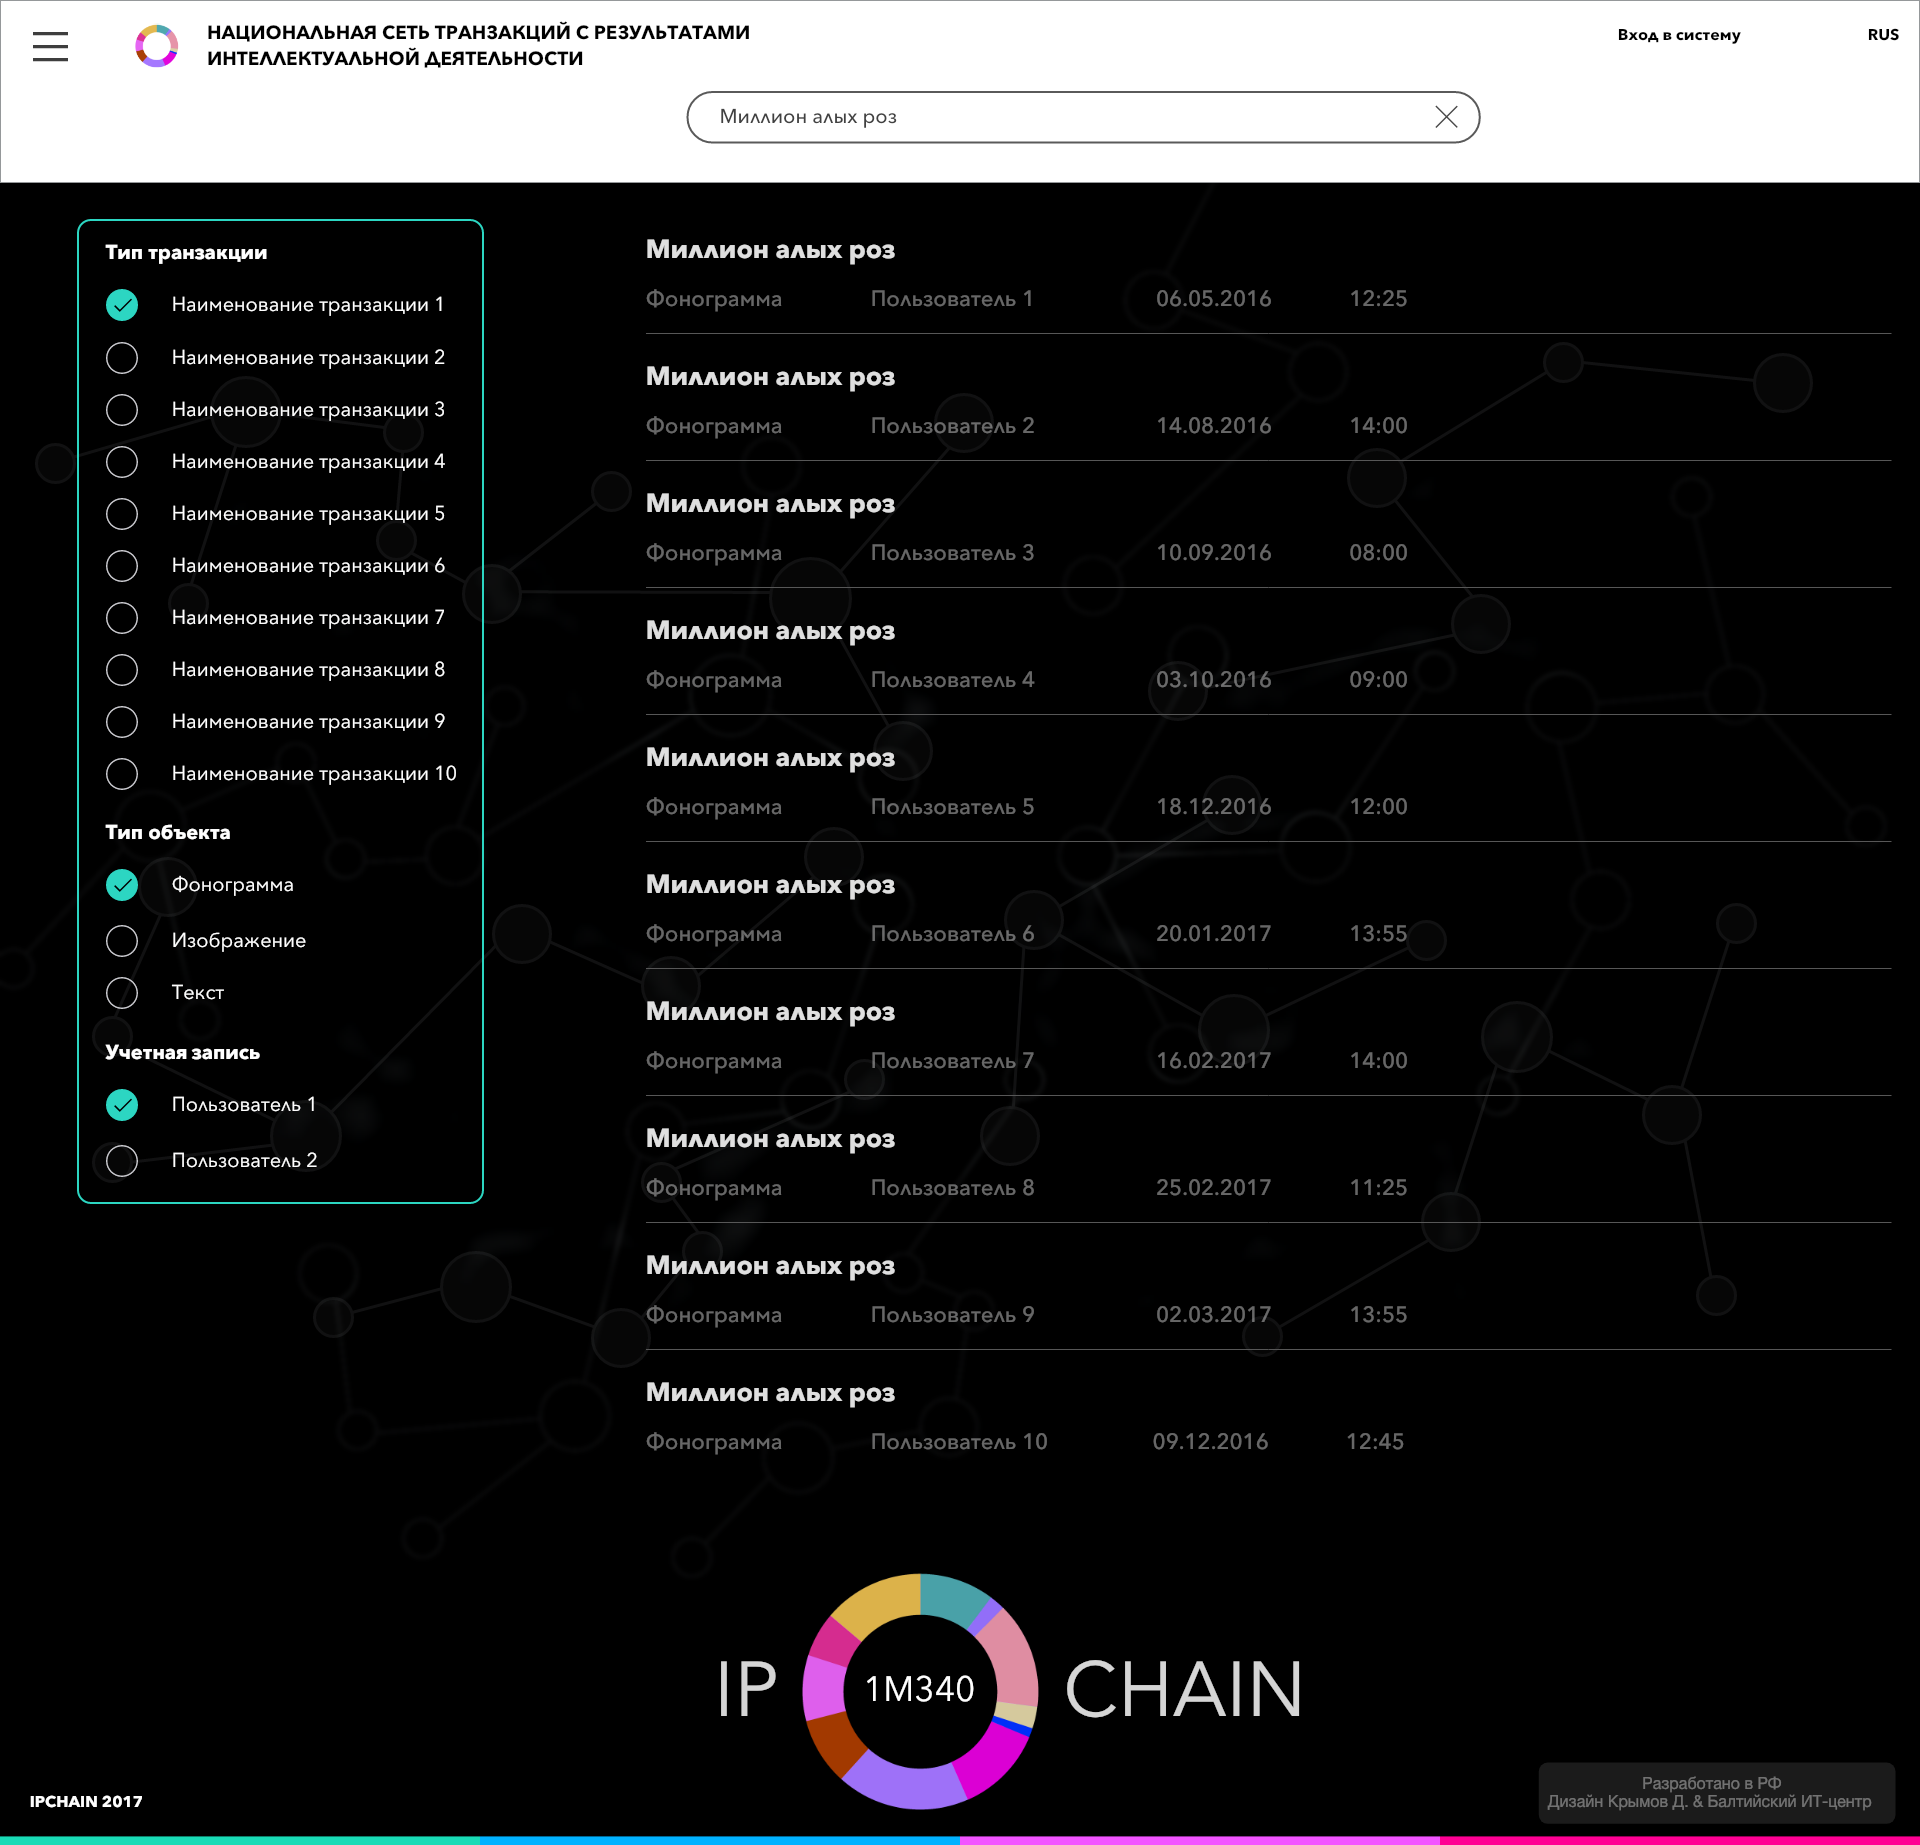
Task: Click 'Фонограмма' label in Пользователь 9 row
Action: (714, 1315)
